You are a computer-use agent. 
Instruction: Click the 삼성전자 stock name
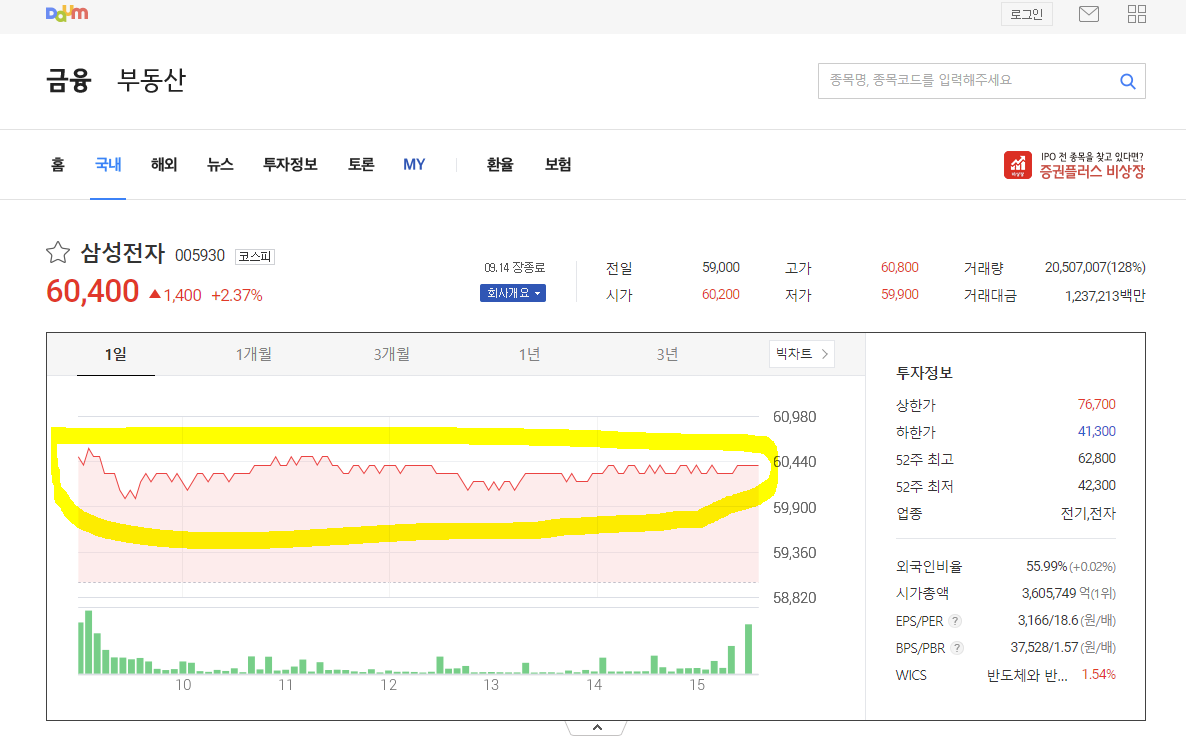[x=123, y=253]
